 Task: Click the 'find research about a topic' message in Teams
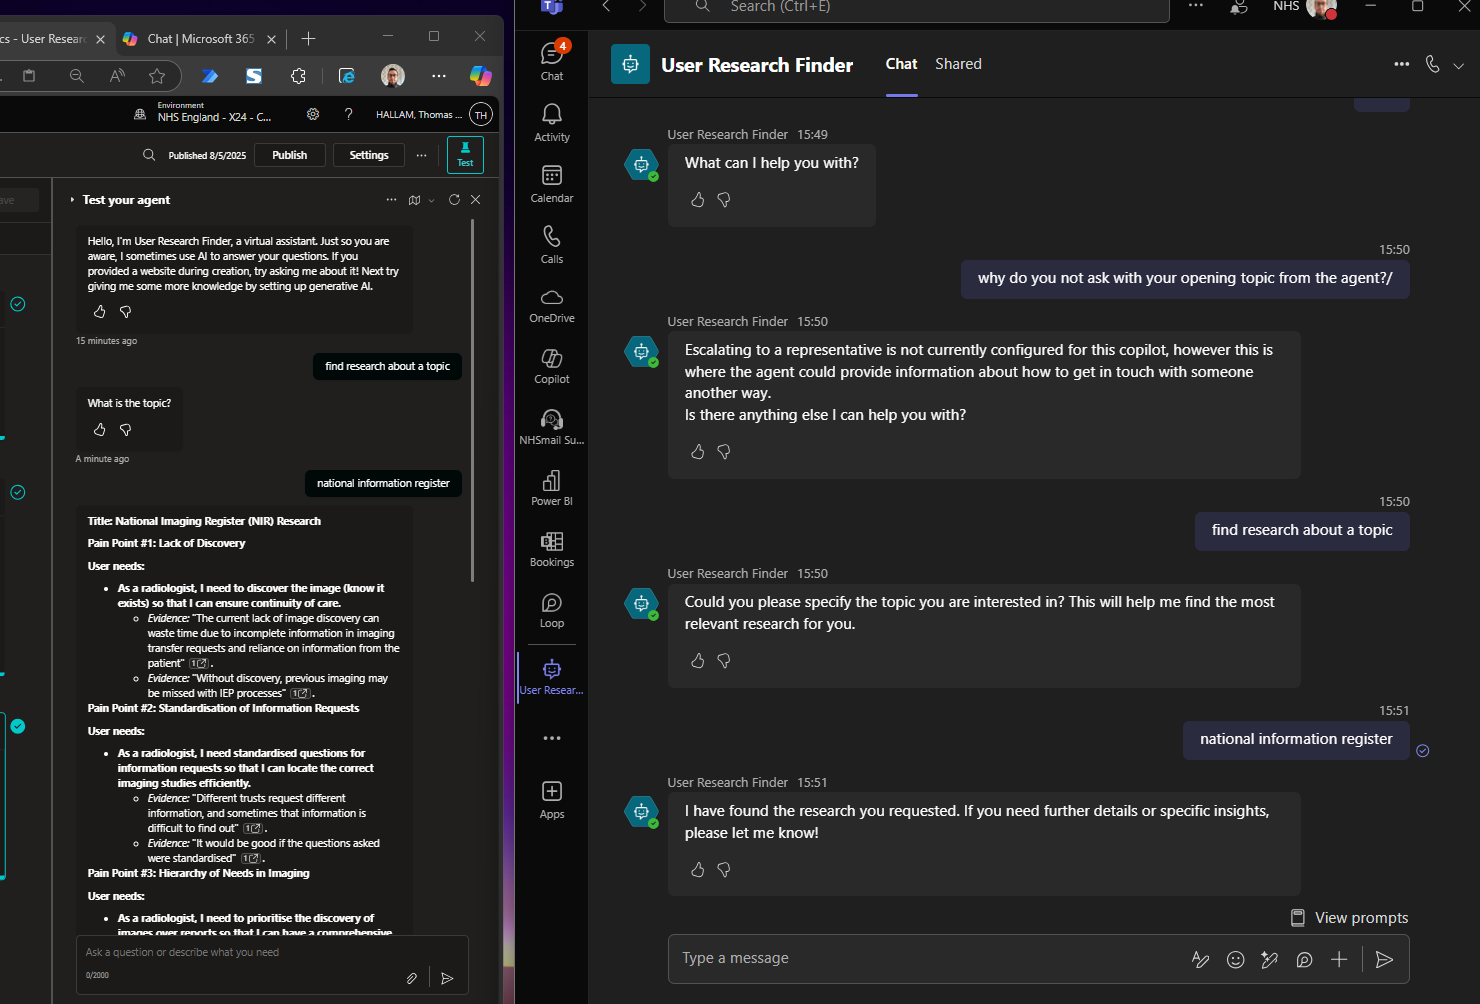(1302, 531)
